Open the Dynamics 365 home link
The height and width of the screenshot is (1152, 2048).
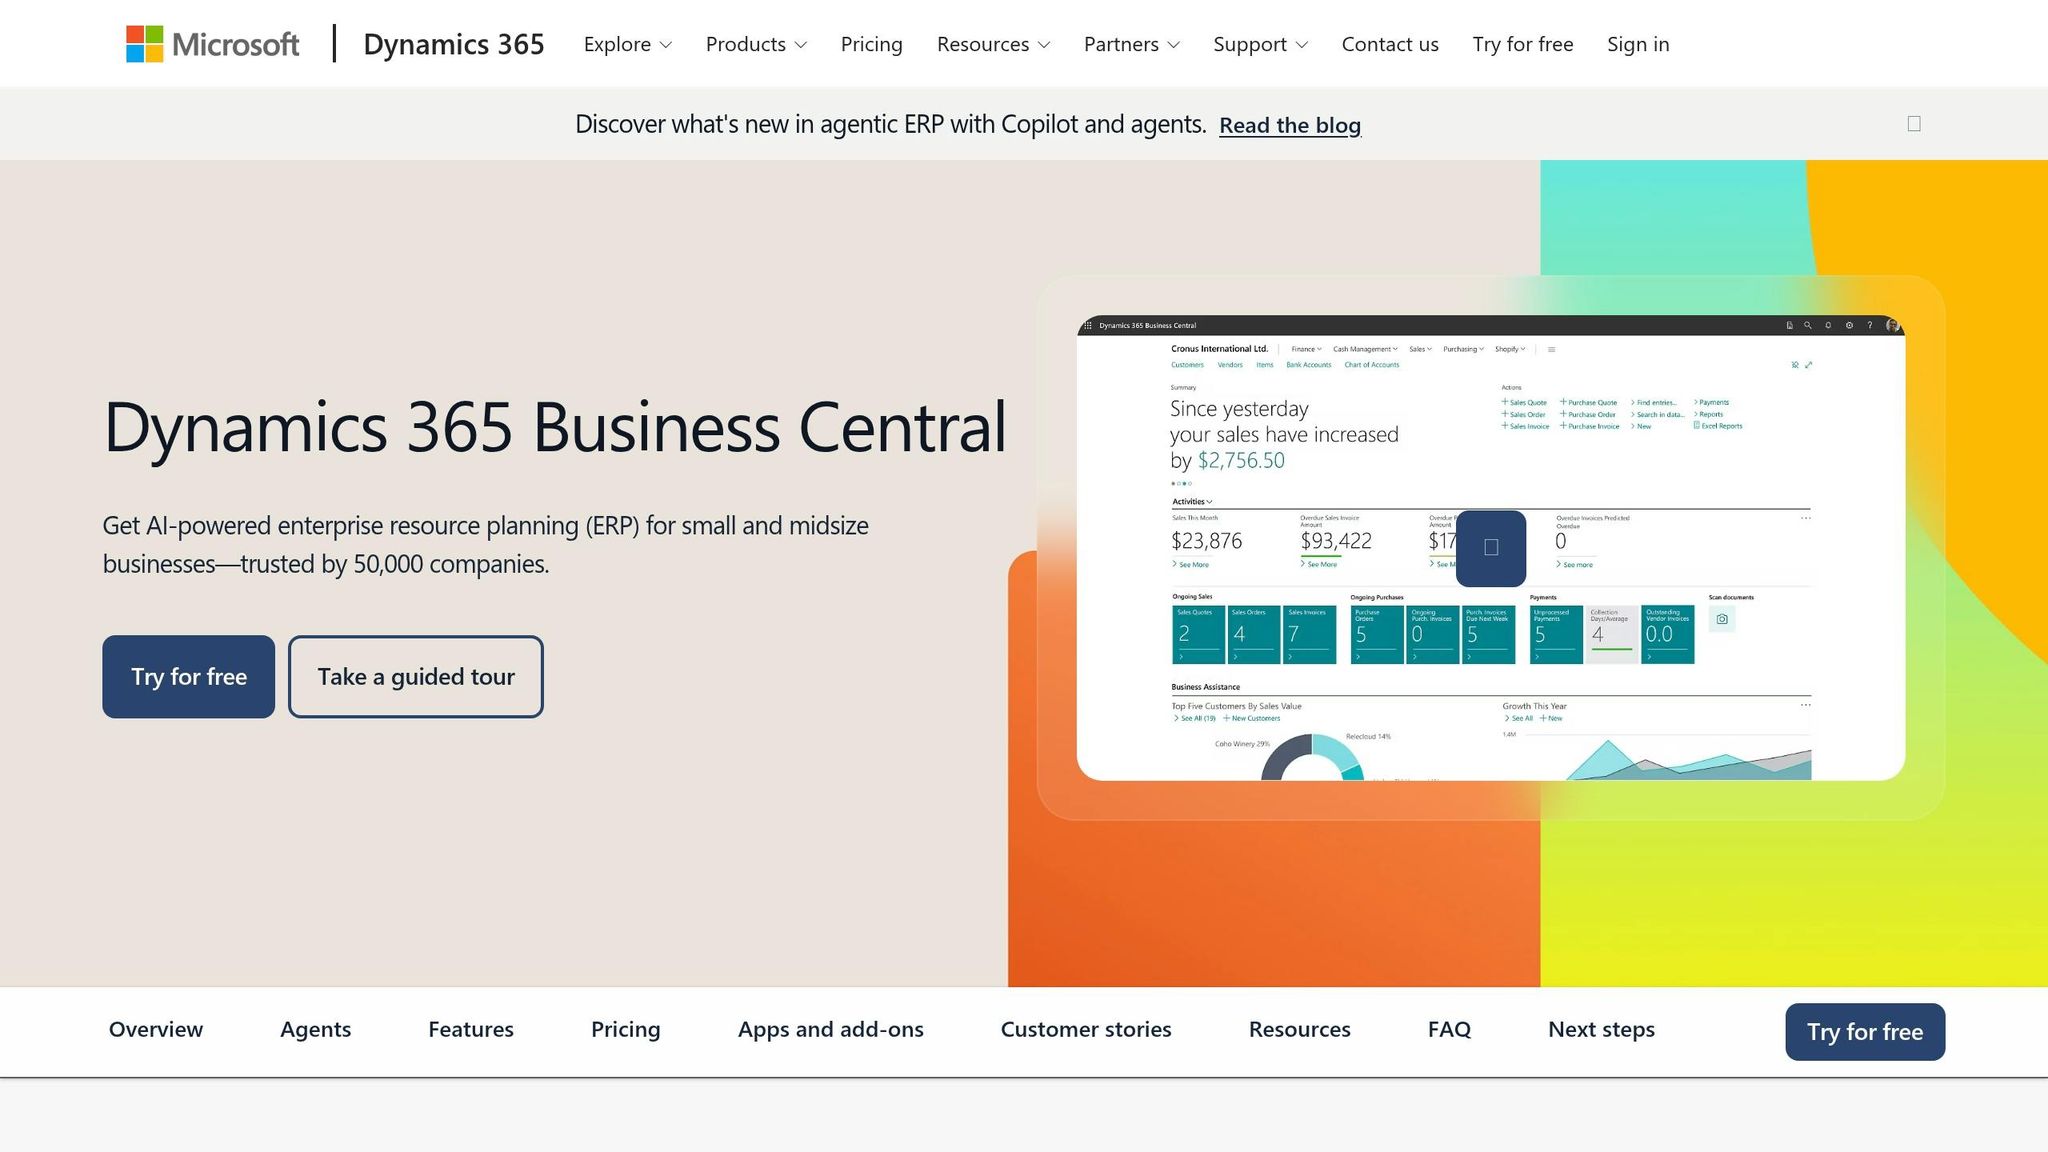454,44
